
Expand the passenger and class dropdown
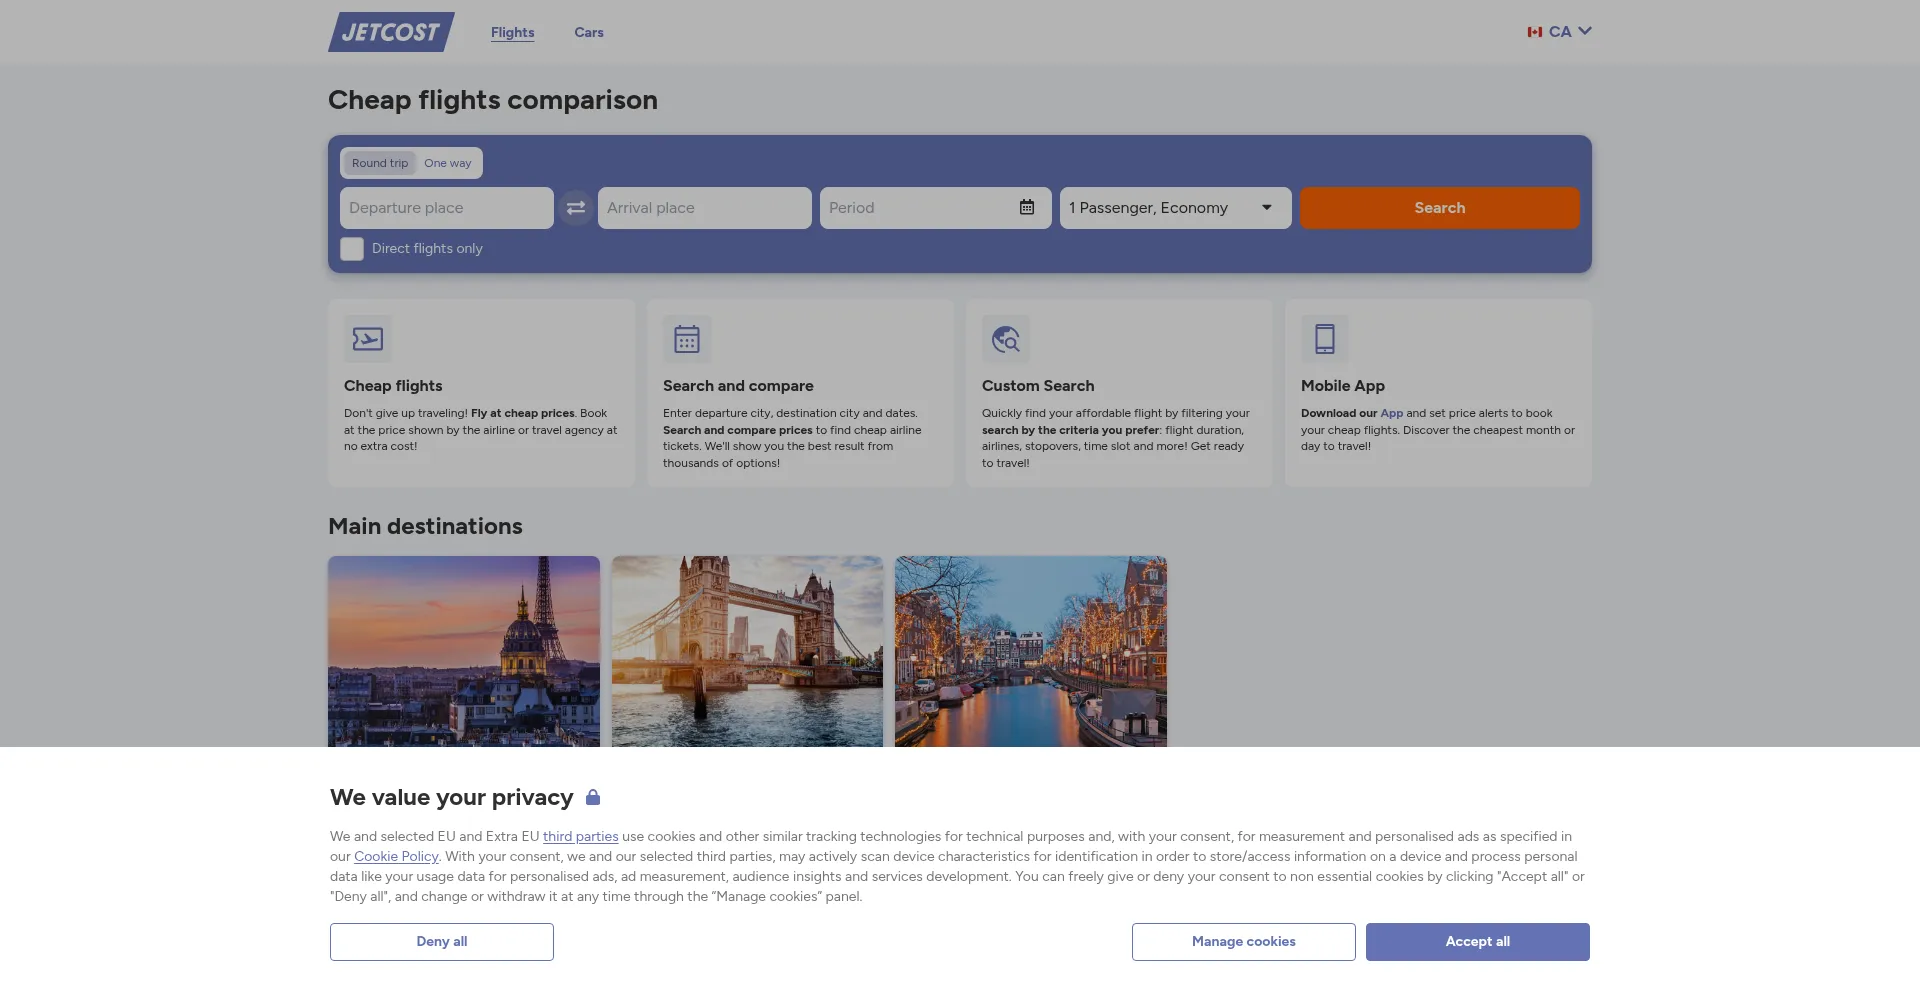[1175, 208]
